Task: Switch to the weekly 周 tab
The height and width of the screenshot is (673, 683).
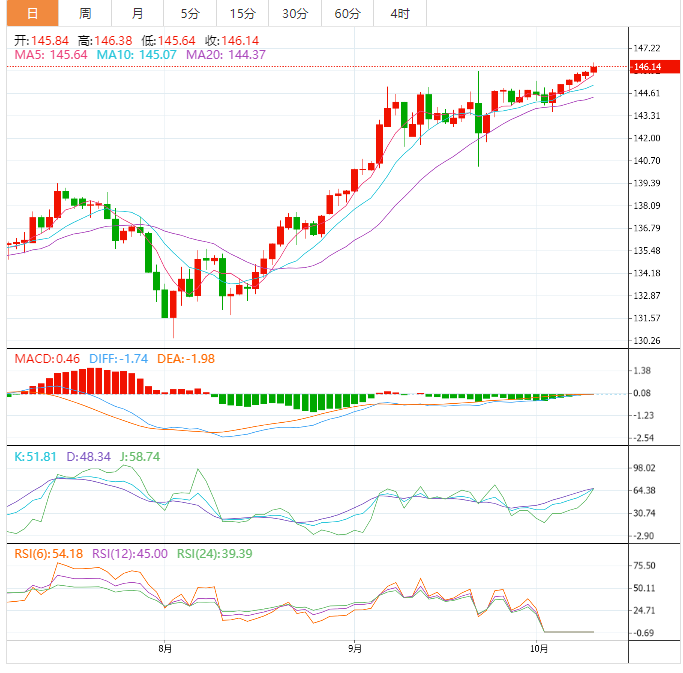Action: point(85,14)
